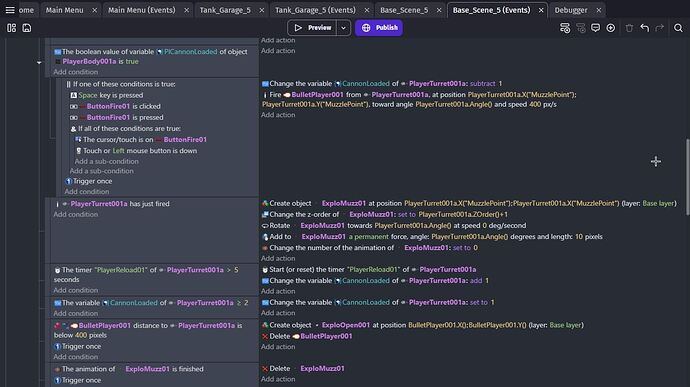690x387 pixels.
Task: Click the Preview button
Action: (312, 28)
